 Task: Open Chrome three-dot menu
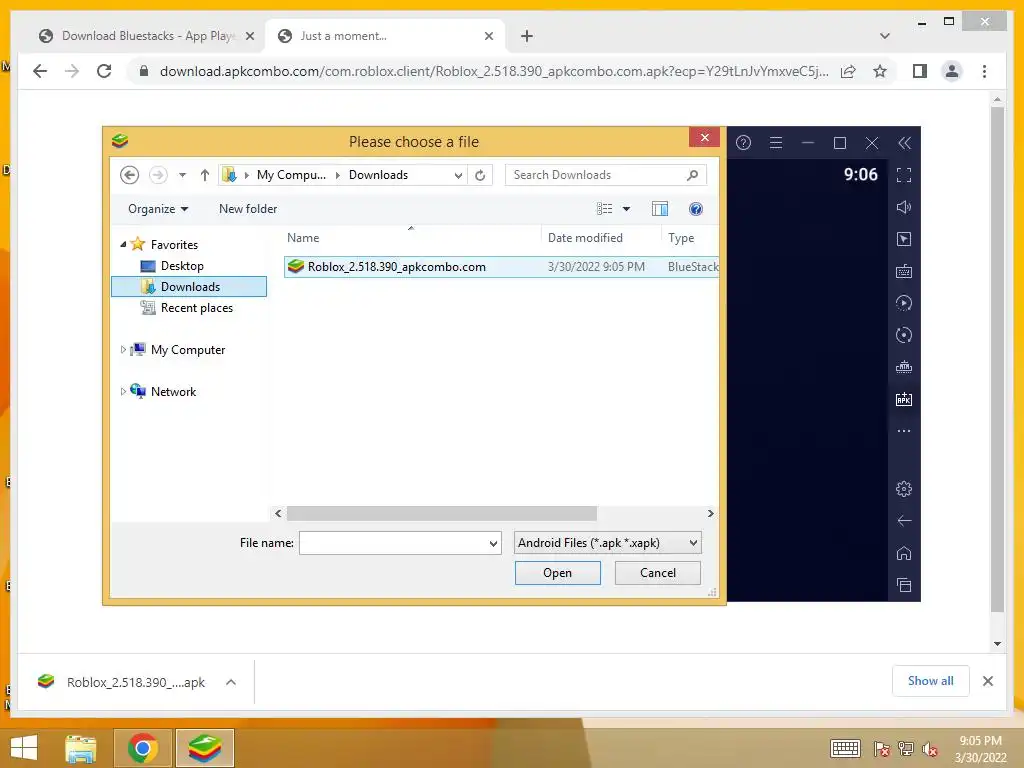point(984,71)
